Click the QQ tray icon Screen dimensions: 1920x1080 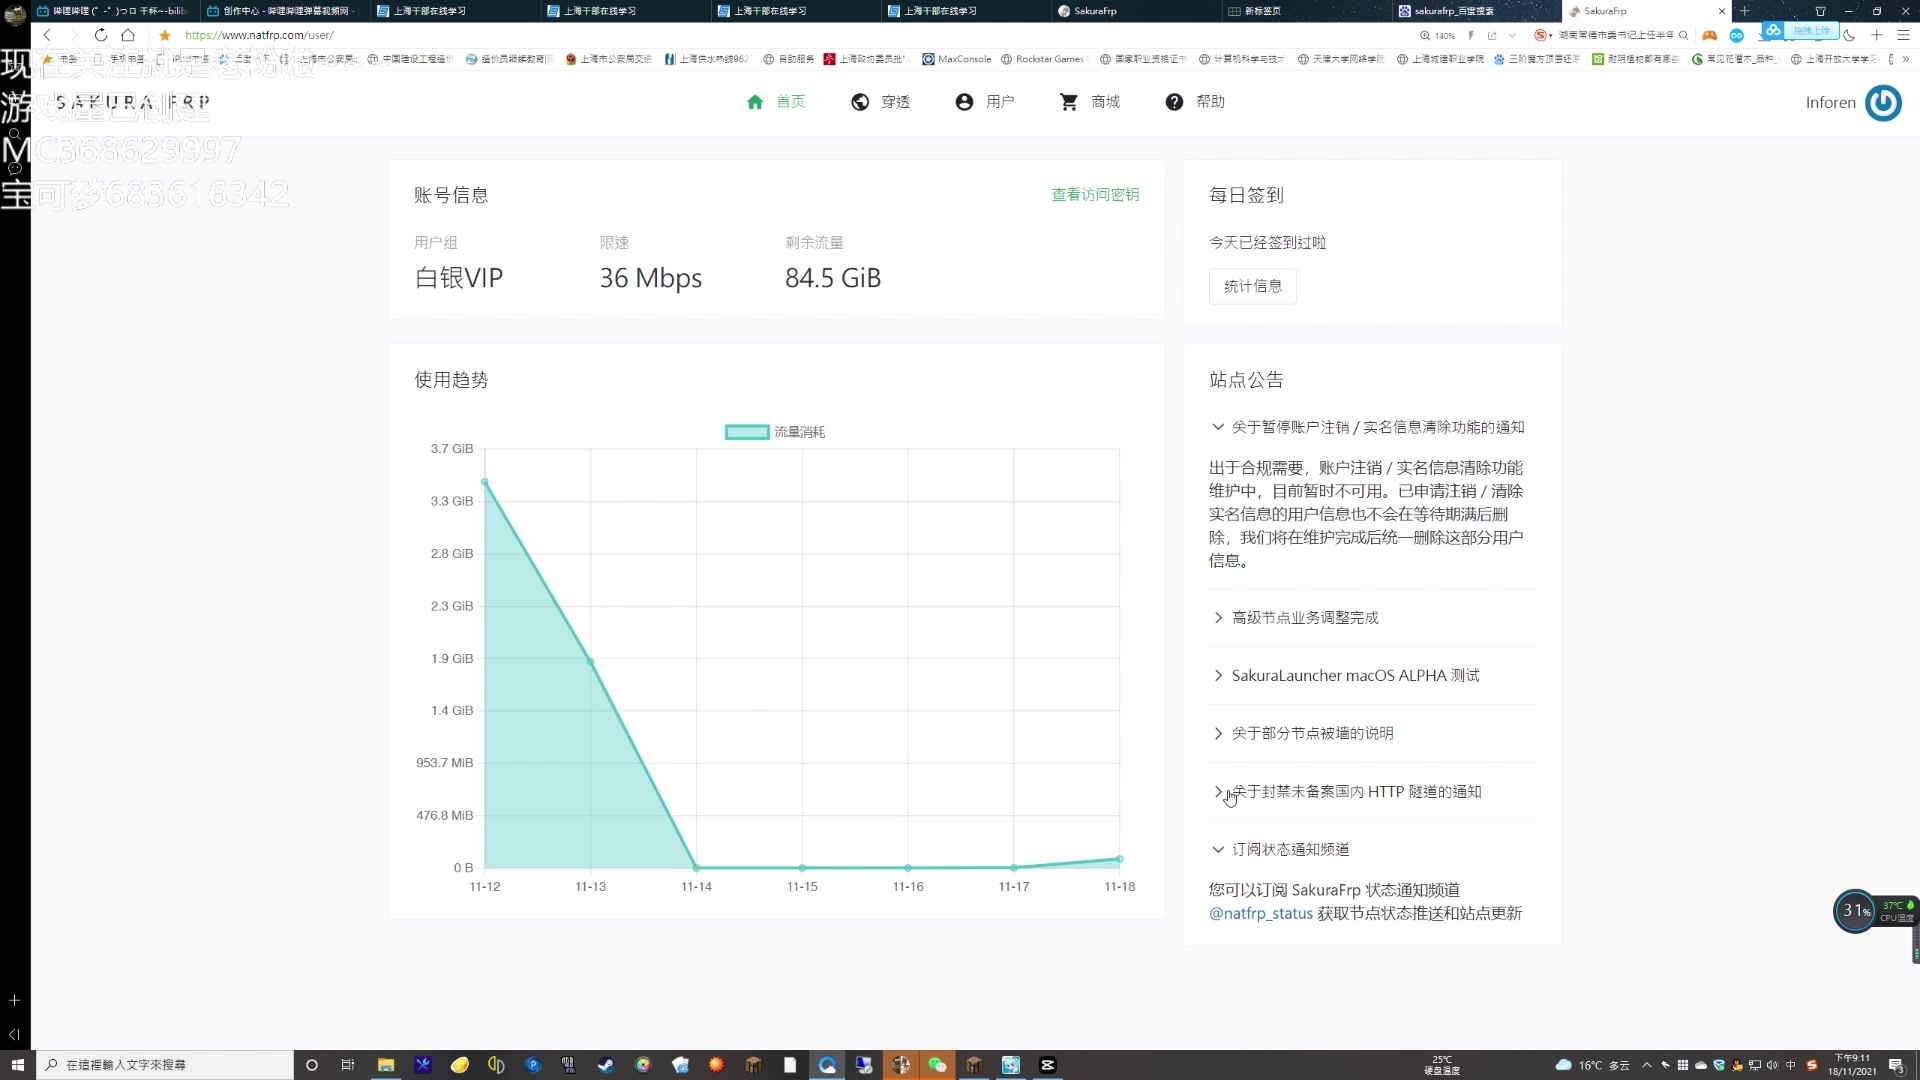[1738, 1065]
